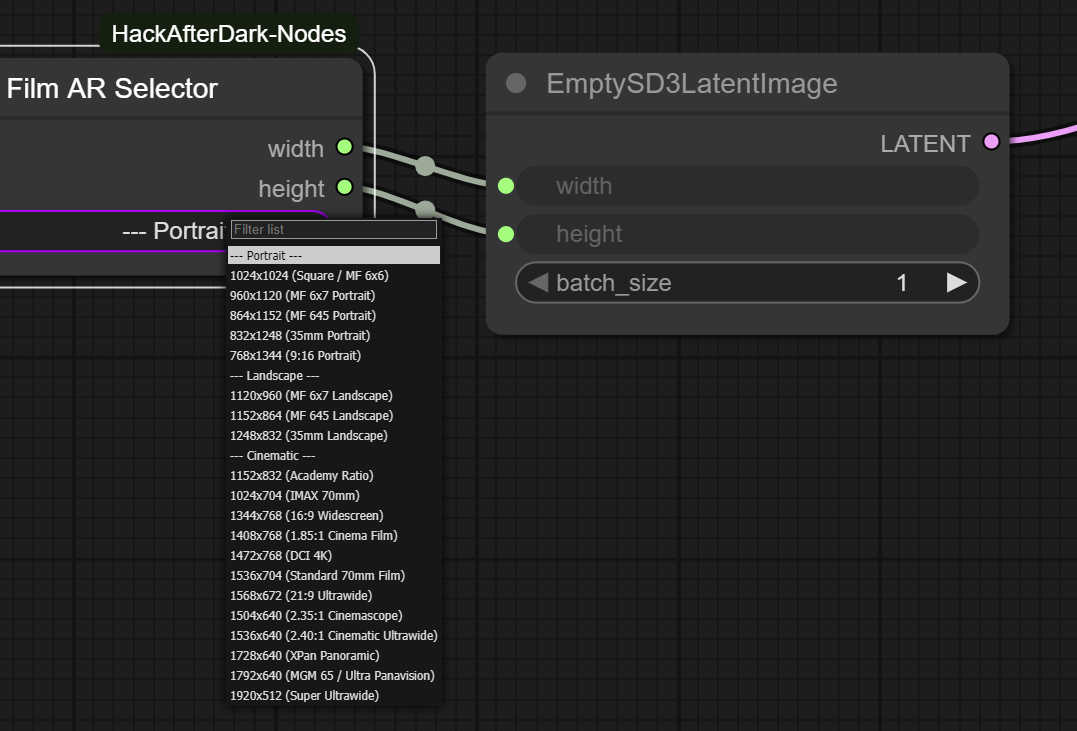Choose 1568x672 (21:9 Ultrawide)
1077x731 pixels.
334,596
